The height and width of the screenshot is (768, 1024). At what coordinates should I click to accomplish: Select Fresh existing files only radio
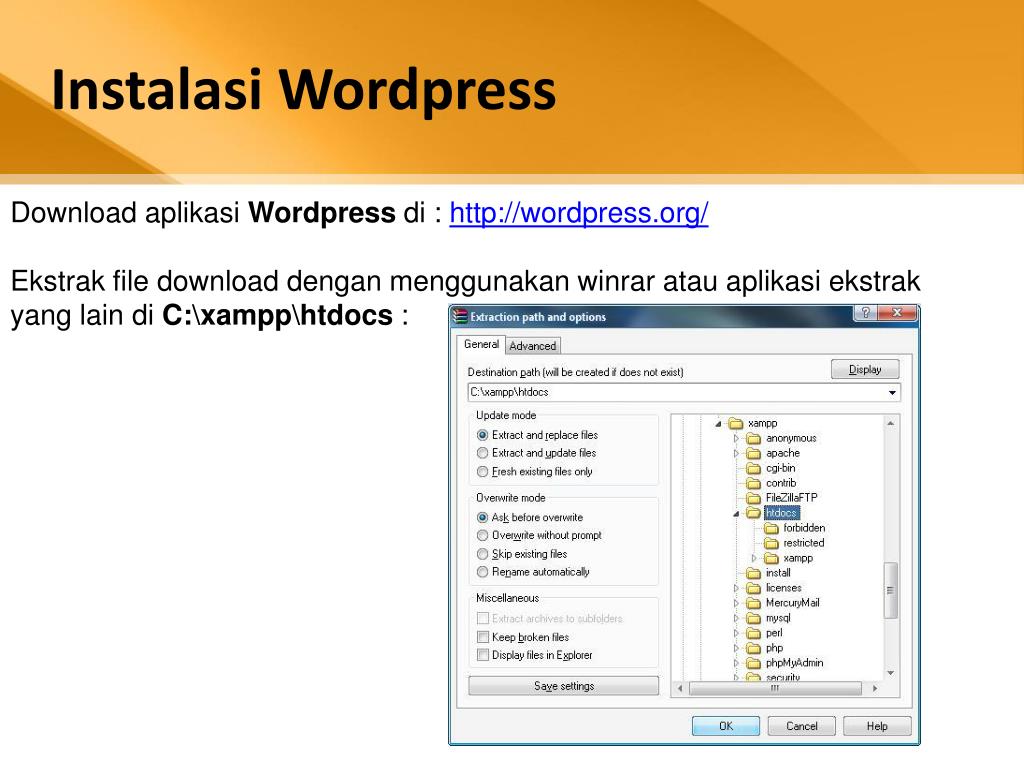(482, 471)
